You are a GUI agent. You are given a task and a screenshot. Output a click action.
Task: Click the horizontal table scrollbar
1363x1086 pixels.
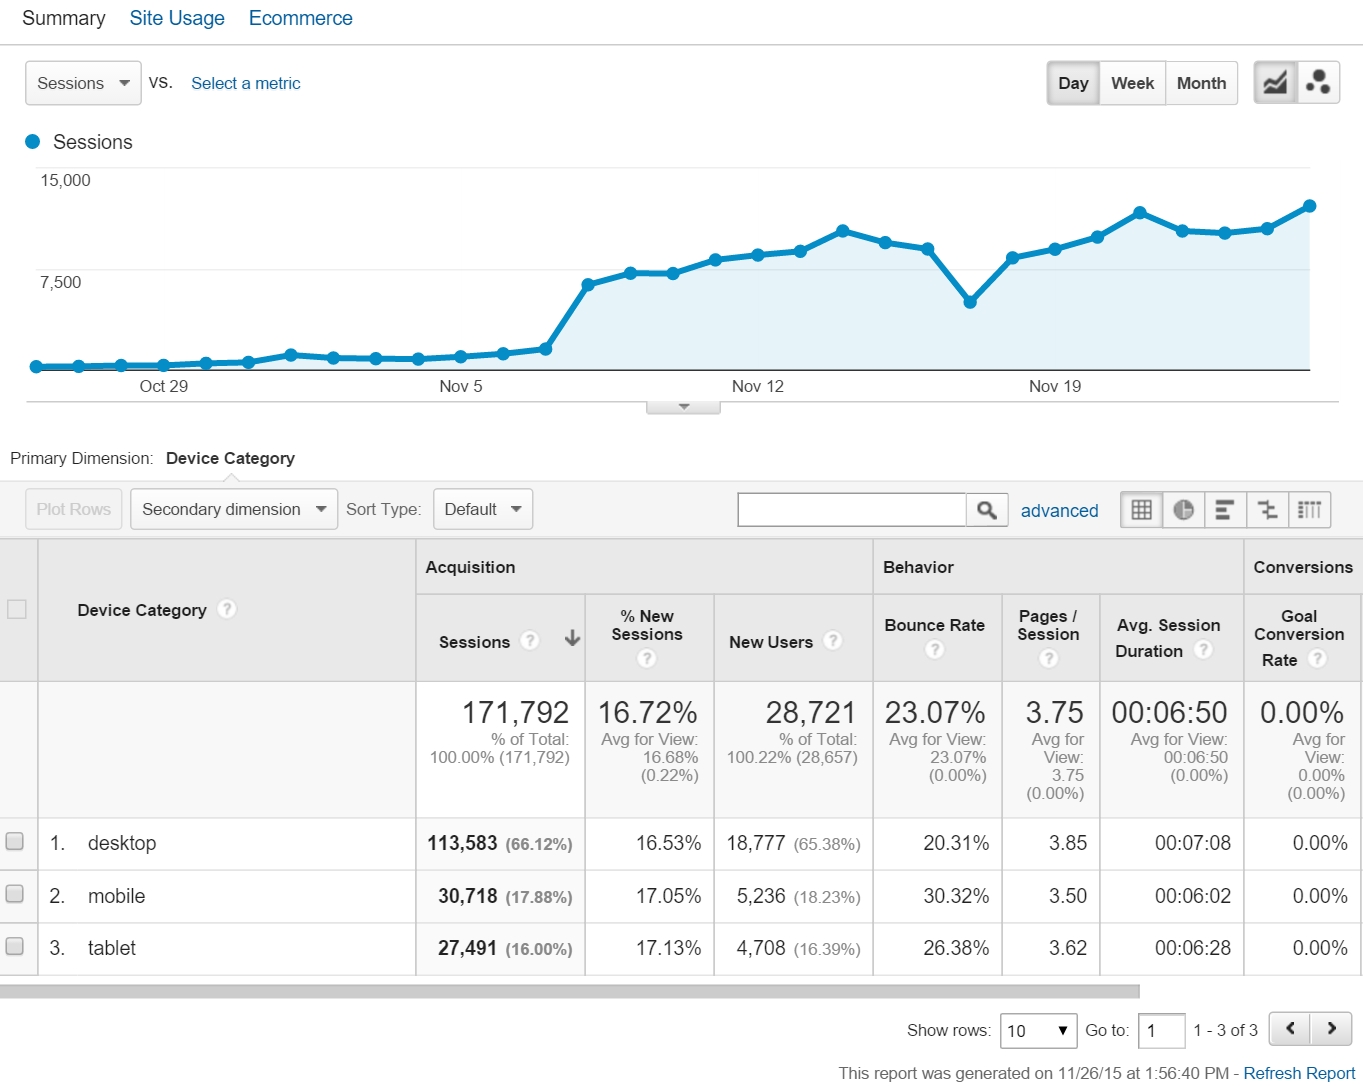point(570,991)
